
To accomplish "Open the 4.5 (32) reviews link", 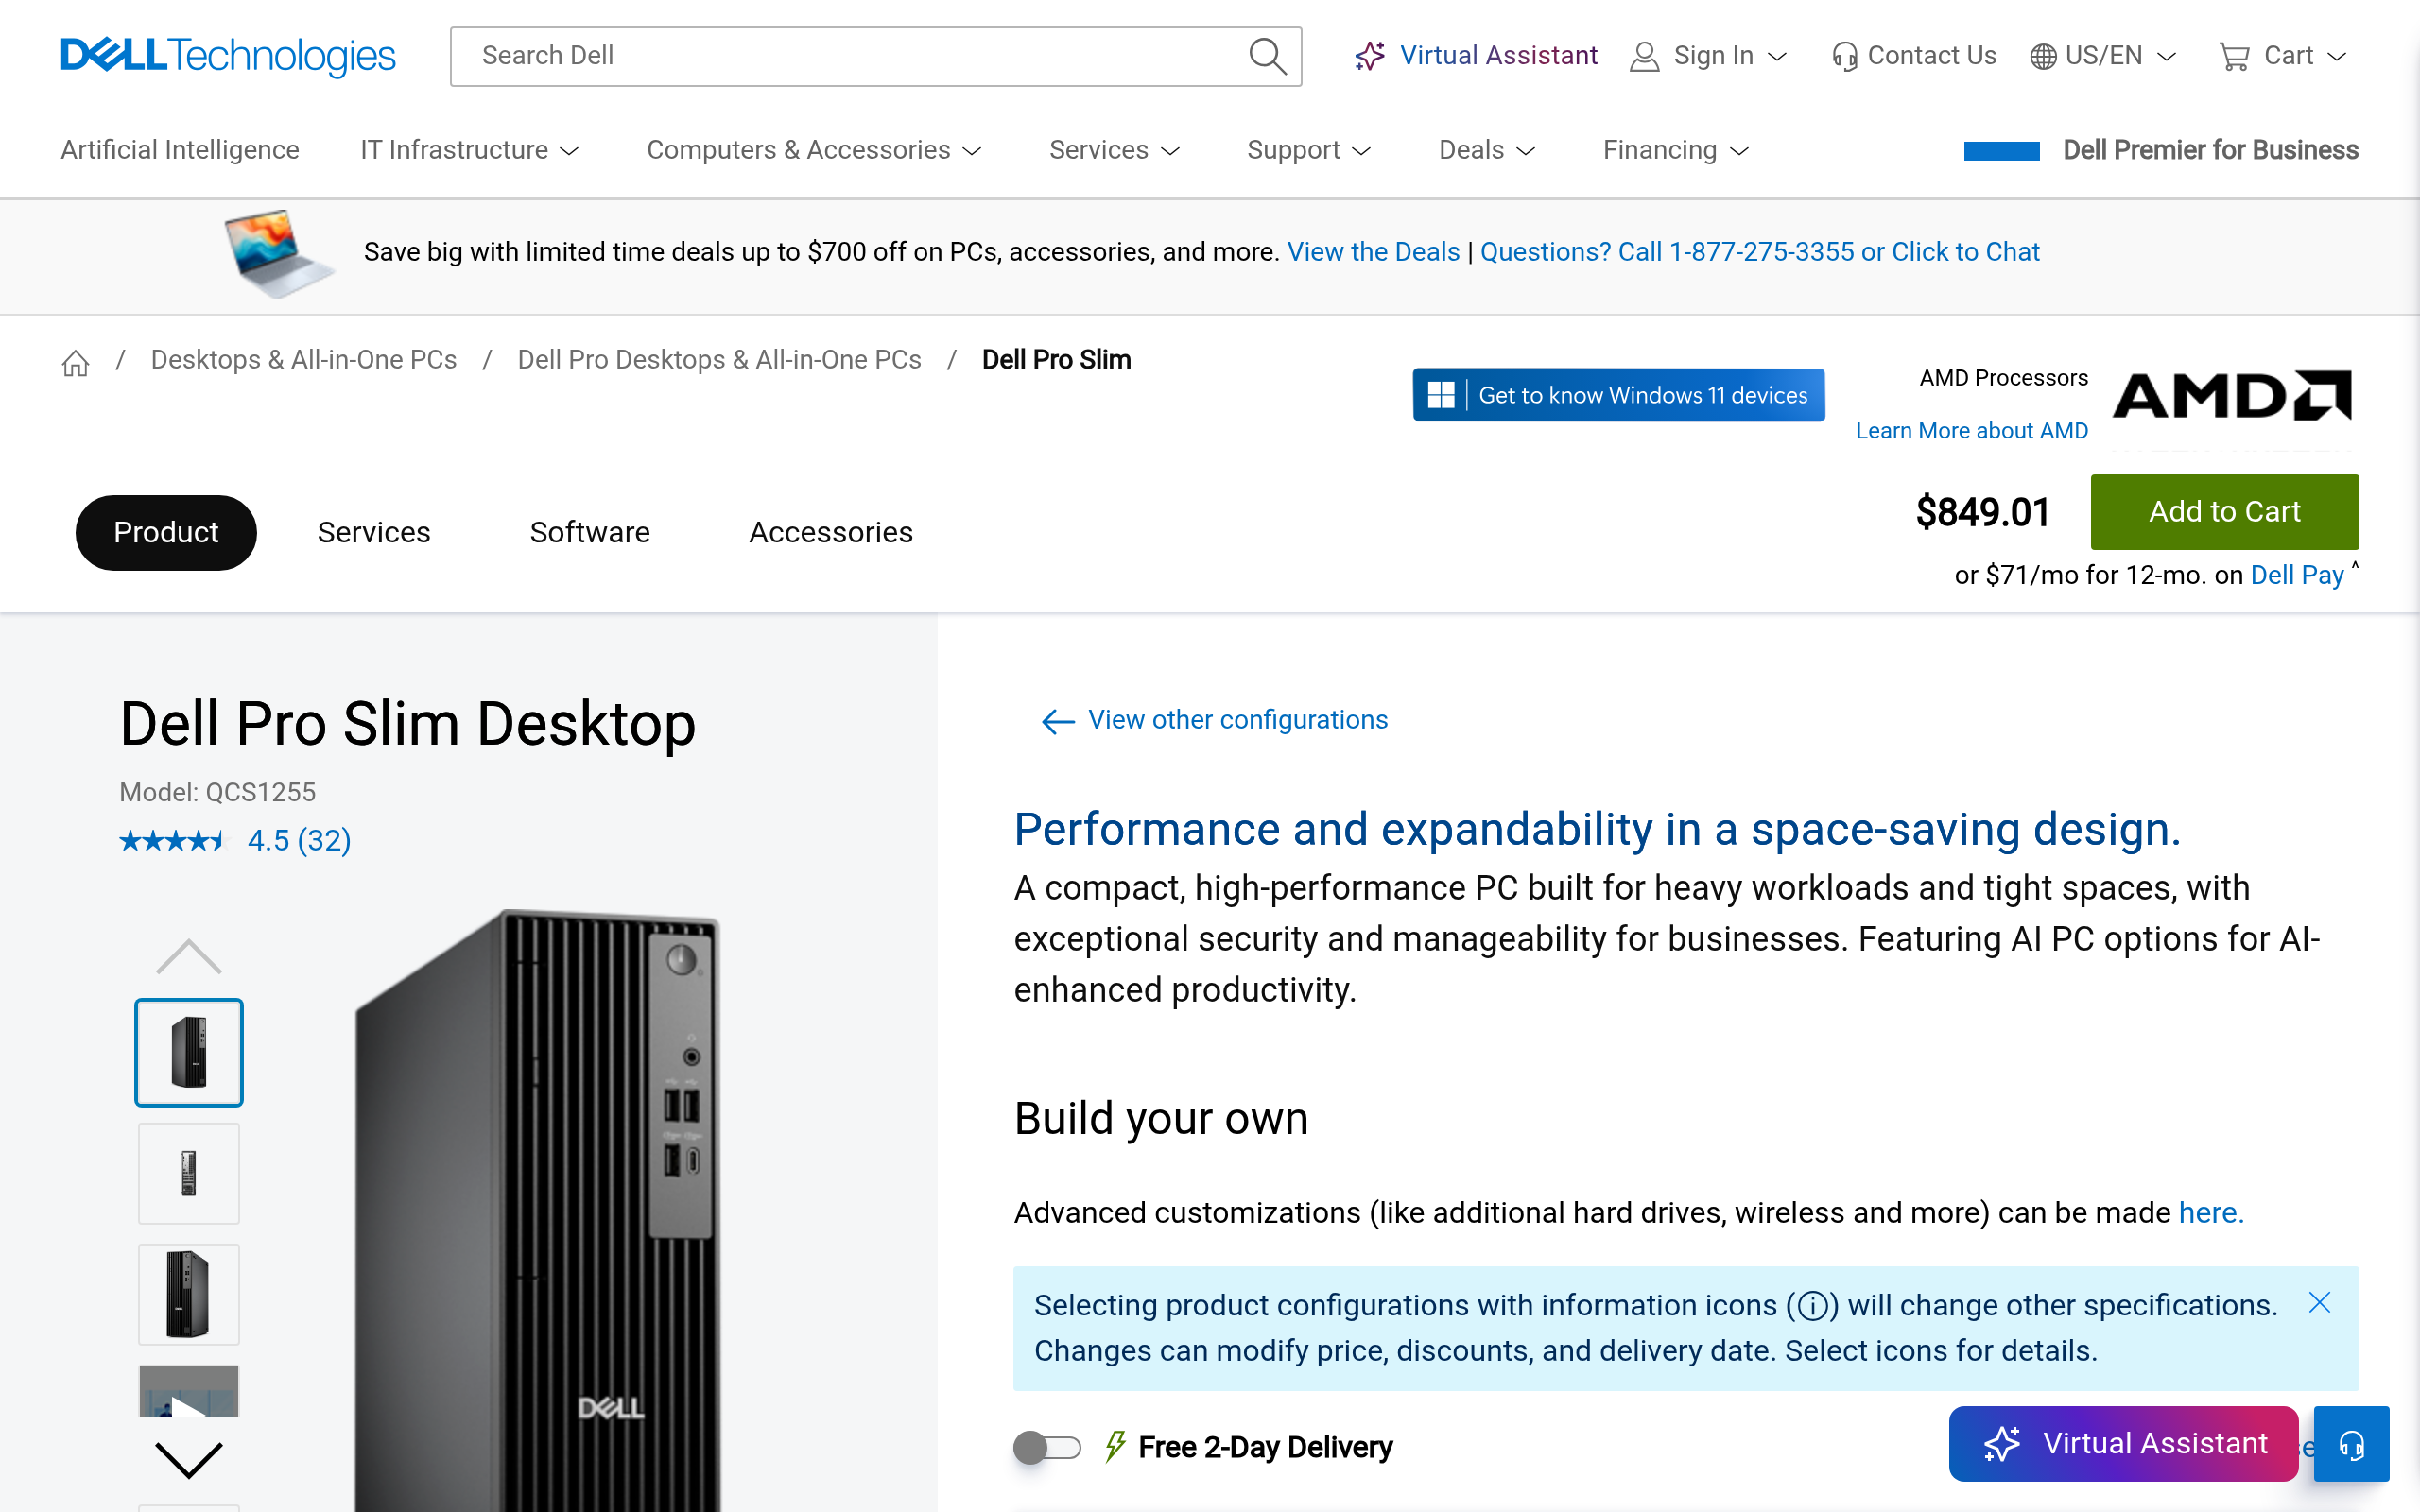I will tap(299, 841).
